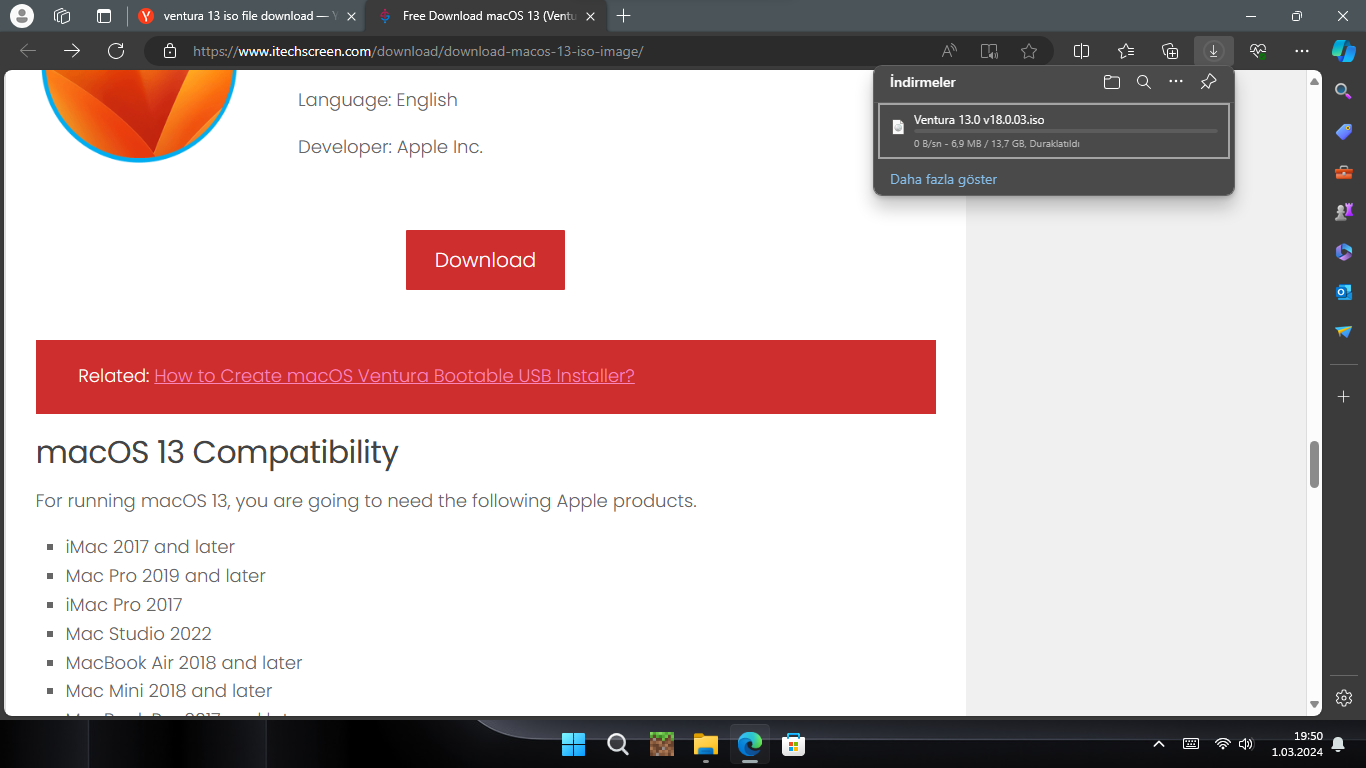Viewport: 1366px width, 768px height.
Task: Open the sidebar Tools briefcase icon
Action: (1344, 172)
